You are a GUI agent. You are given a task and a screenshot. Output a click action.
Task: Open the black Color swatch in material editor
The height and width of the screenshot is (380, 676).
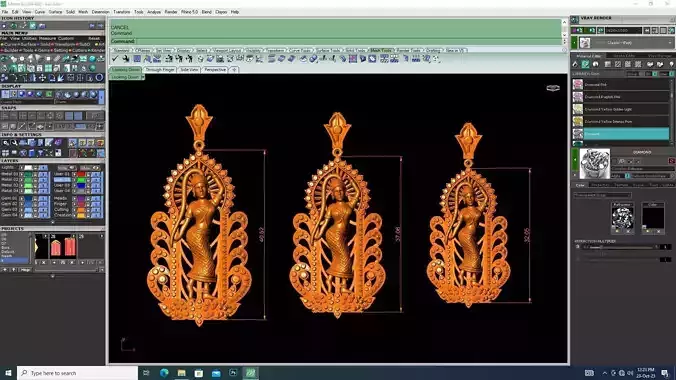[x=653, y=218]
